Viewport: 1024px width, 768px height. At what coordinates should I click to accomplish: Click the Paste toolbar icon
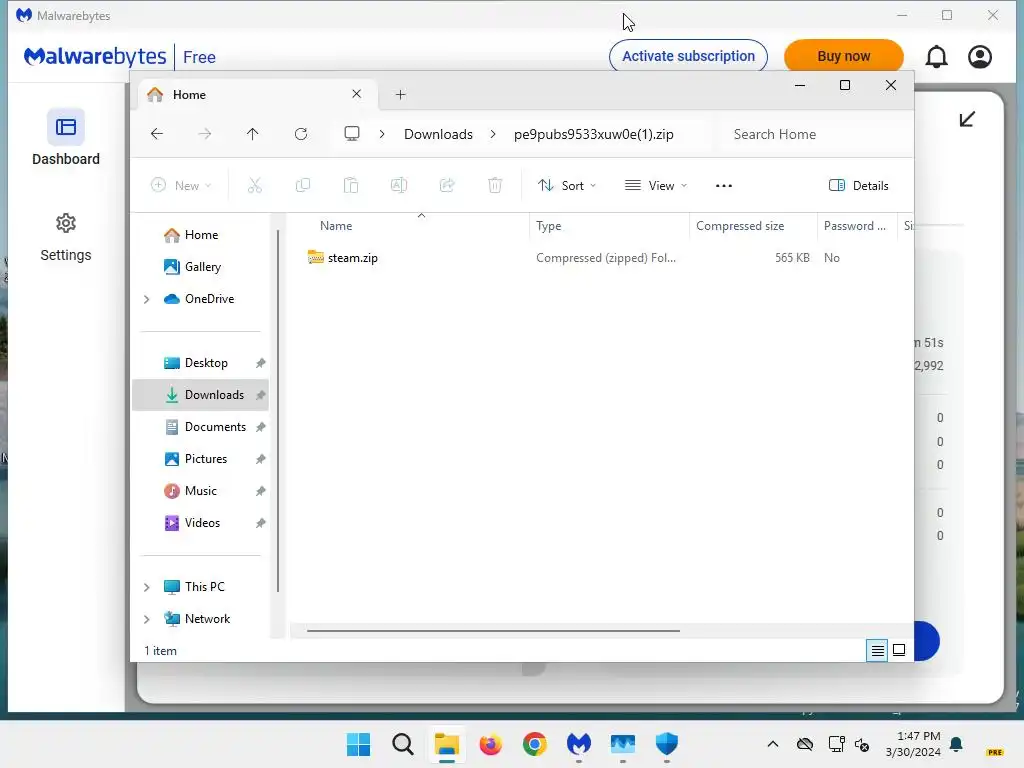click(351, 185)
